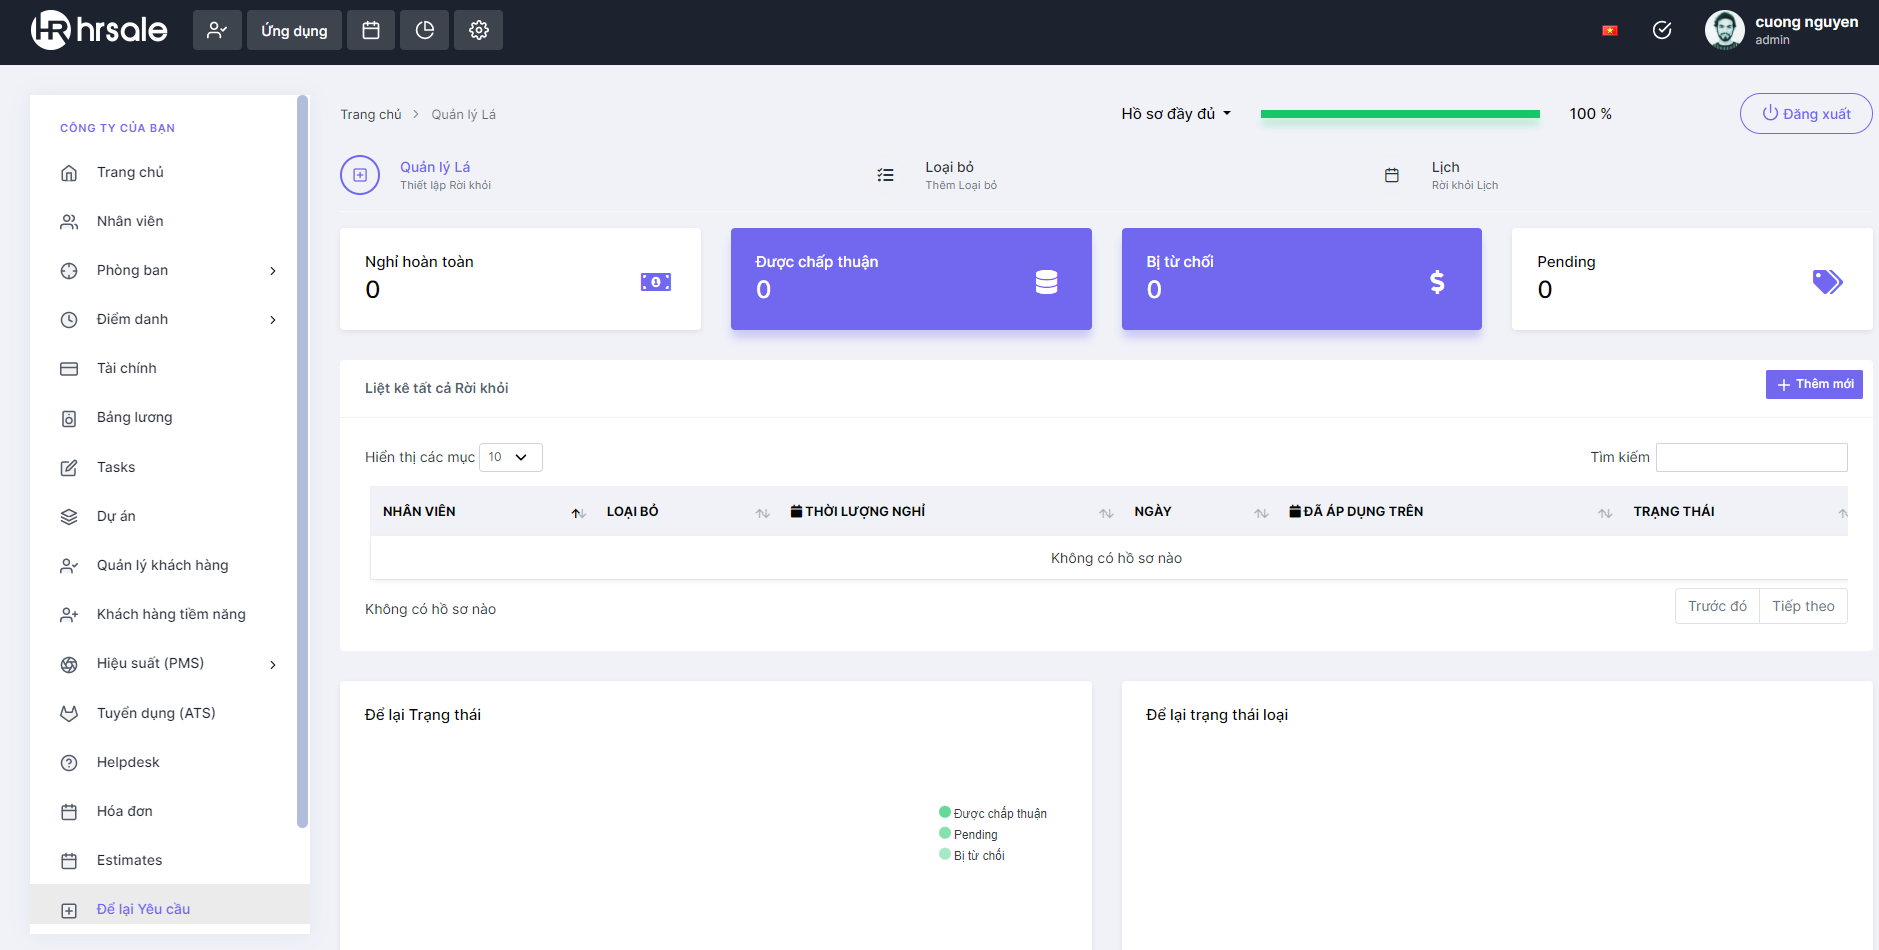Toggle Pending legend item in chart
This screenshot has width=1879, height=950.
point(968,834)
